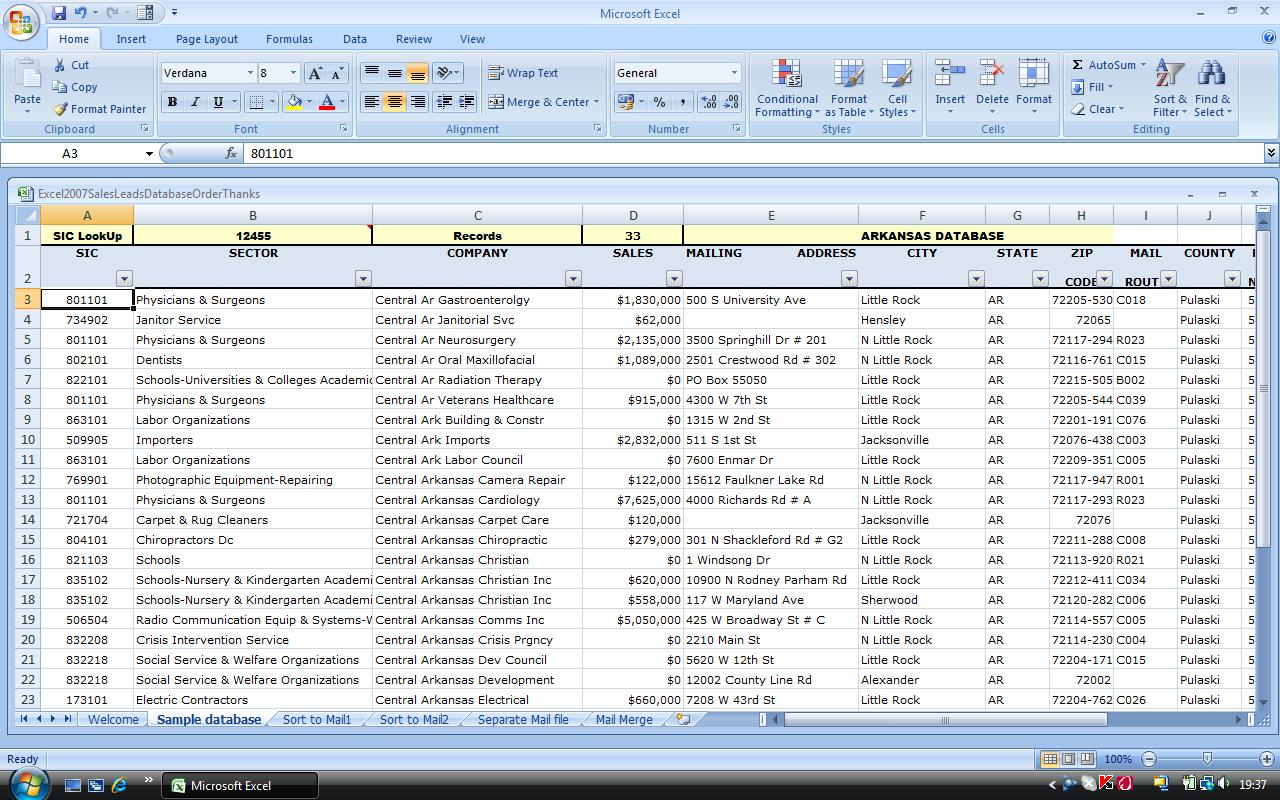Toggle Bold formatting
Screen dimensions: 1280x800
[x=172, y=102]
